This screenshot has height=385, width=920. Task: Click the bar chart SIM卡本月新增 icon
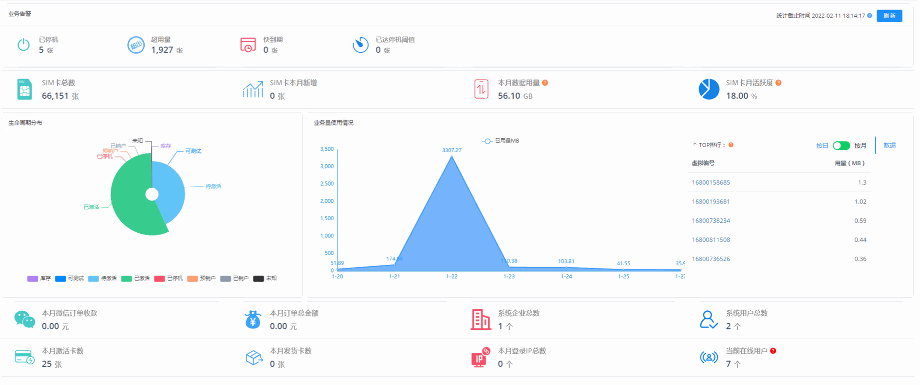[253, 89]
